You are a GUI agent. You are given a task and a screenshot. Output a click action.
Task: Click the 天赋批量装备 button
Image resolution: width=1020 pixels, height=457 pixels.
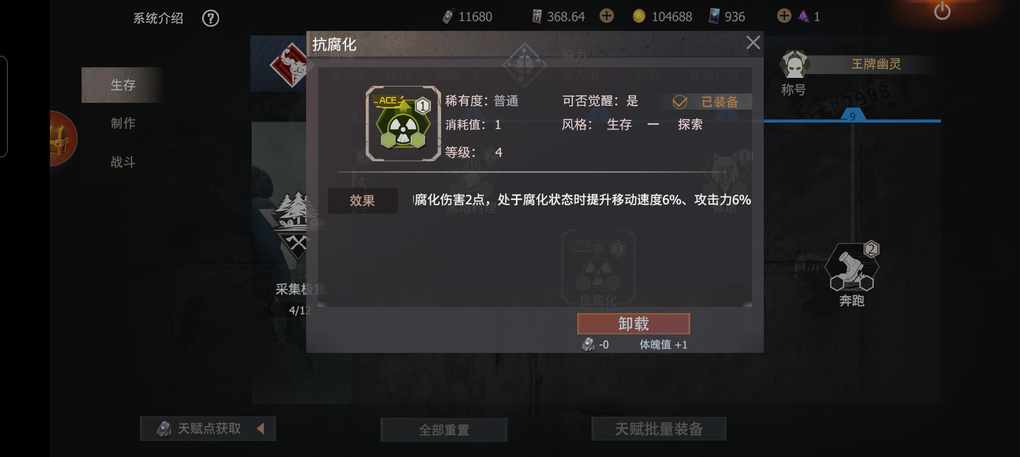click(659, 429)
